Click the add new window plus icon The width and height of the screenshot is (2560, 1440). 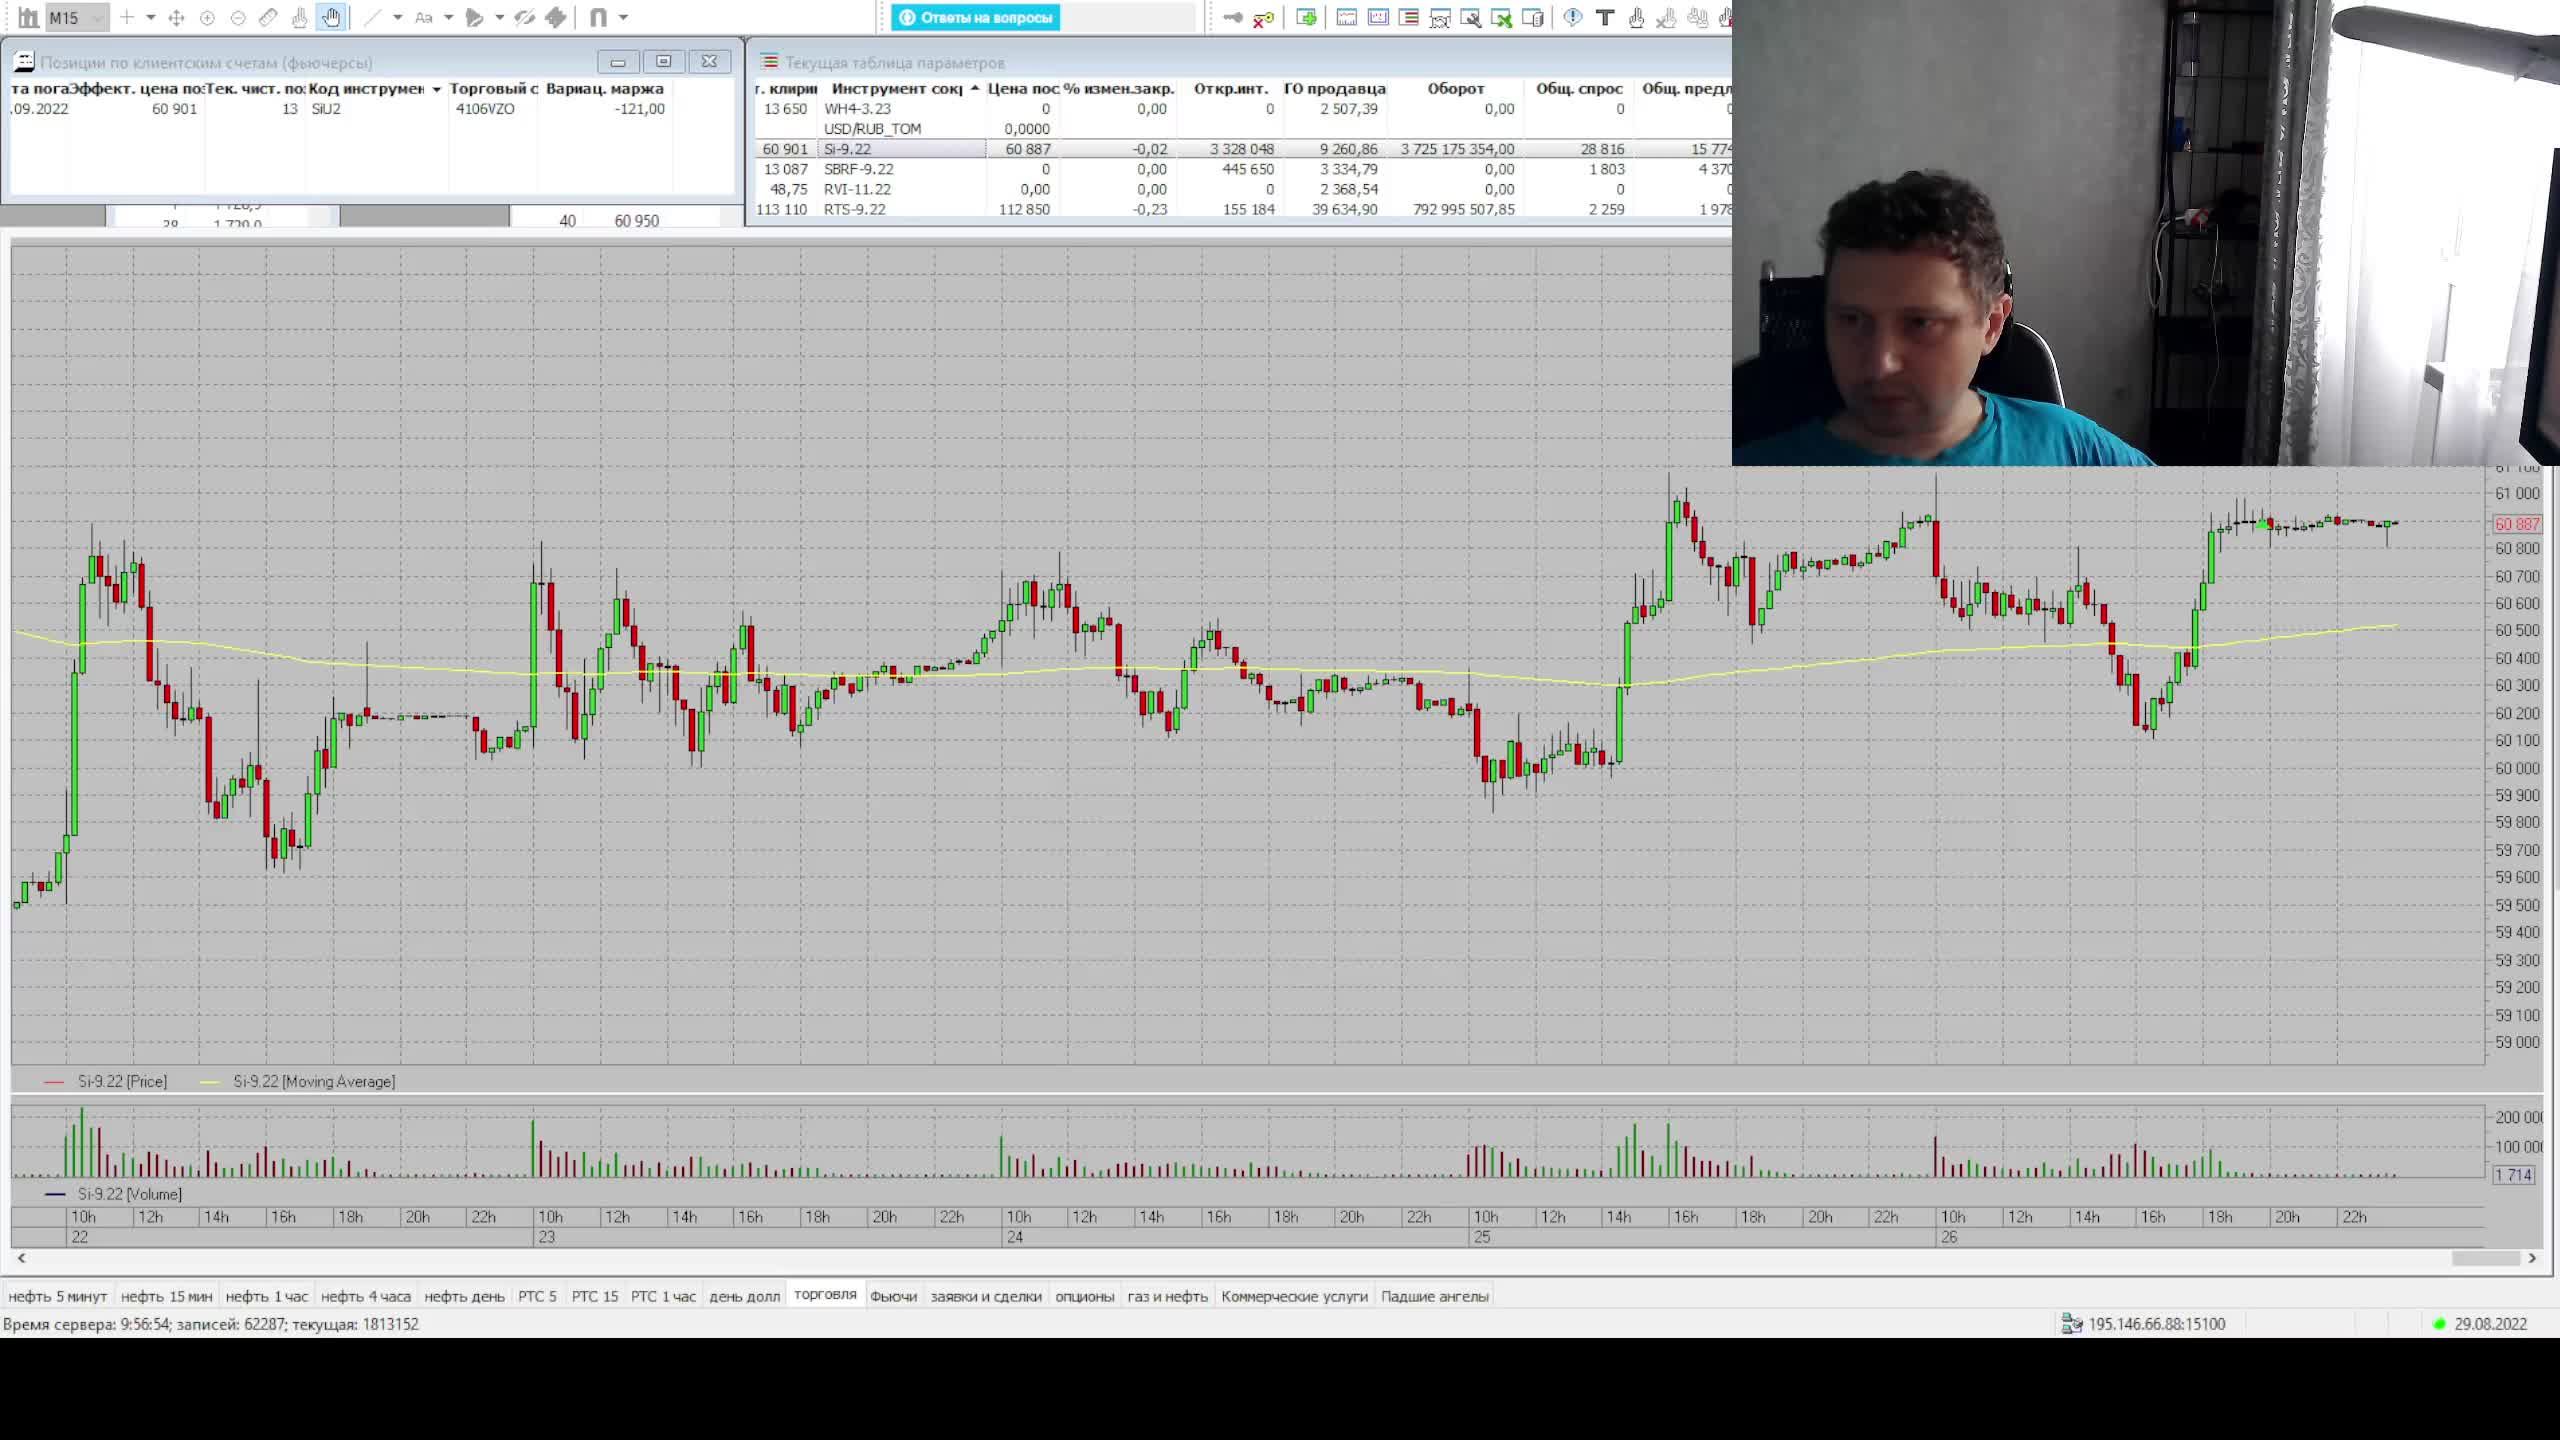click(1306, 17)
